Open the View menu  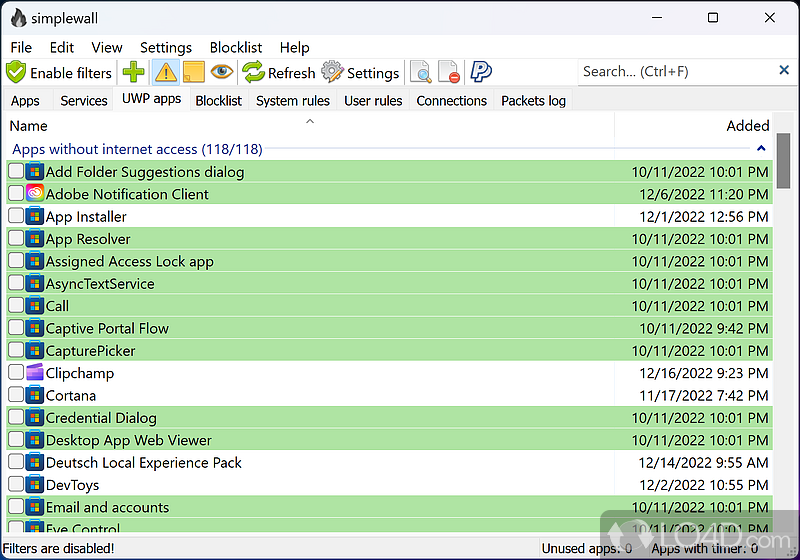107,47
